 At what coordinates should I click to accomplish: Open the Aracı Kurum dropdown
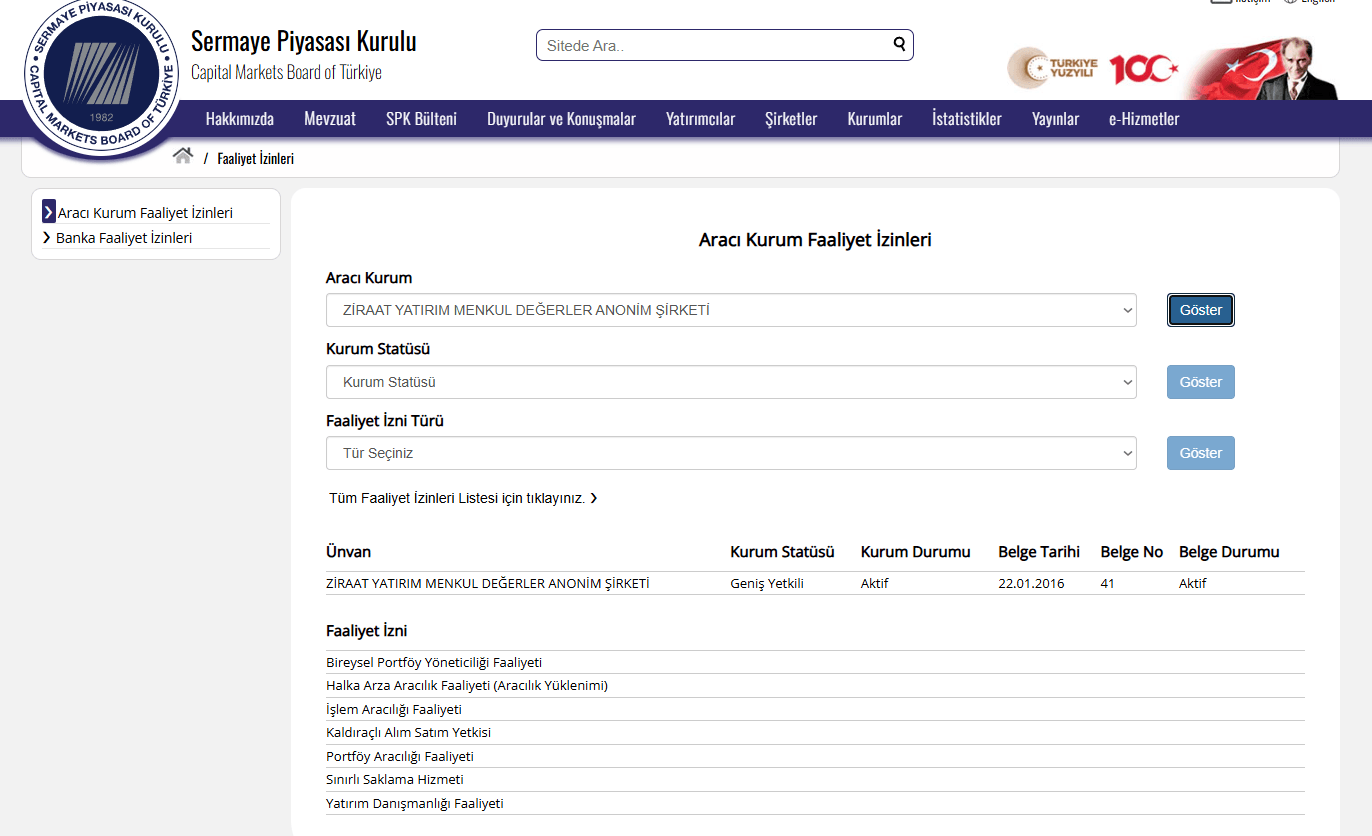pos(730,310)
